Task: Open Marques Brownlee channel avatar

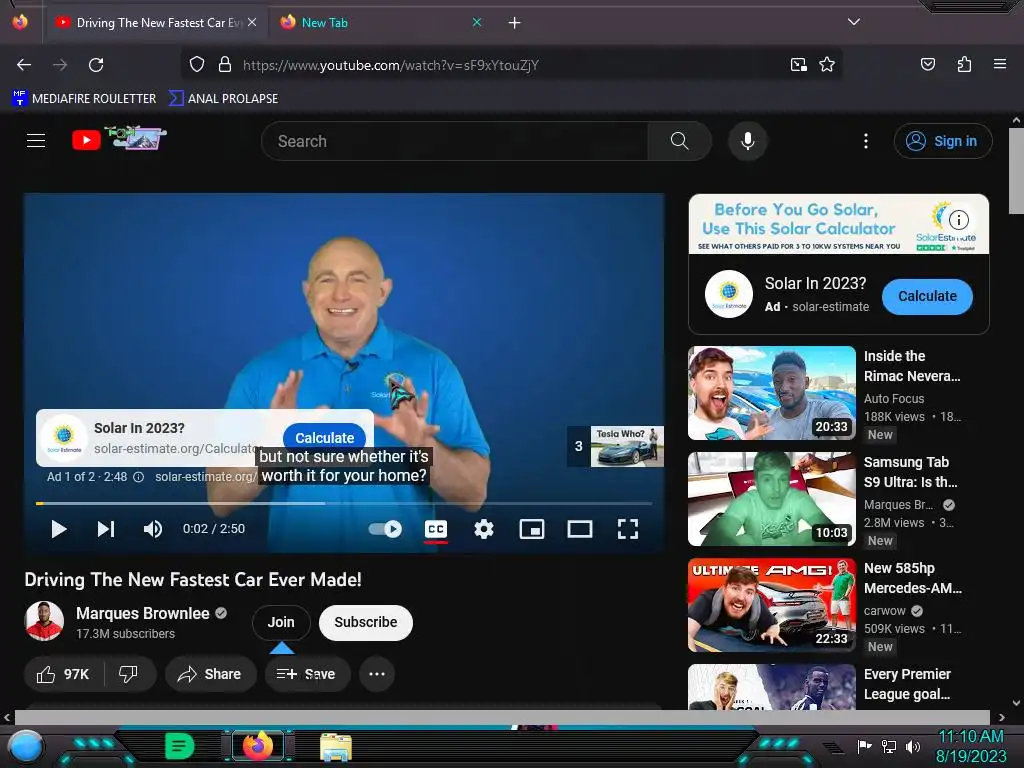Action: tap(44, 621)
